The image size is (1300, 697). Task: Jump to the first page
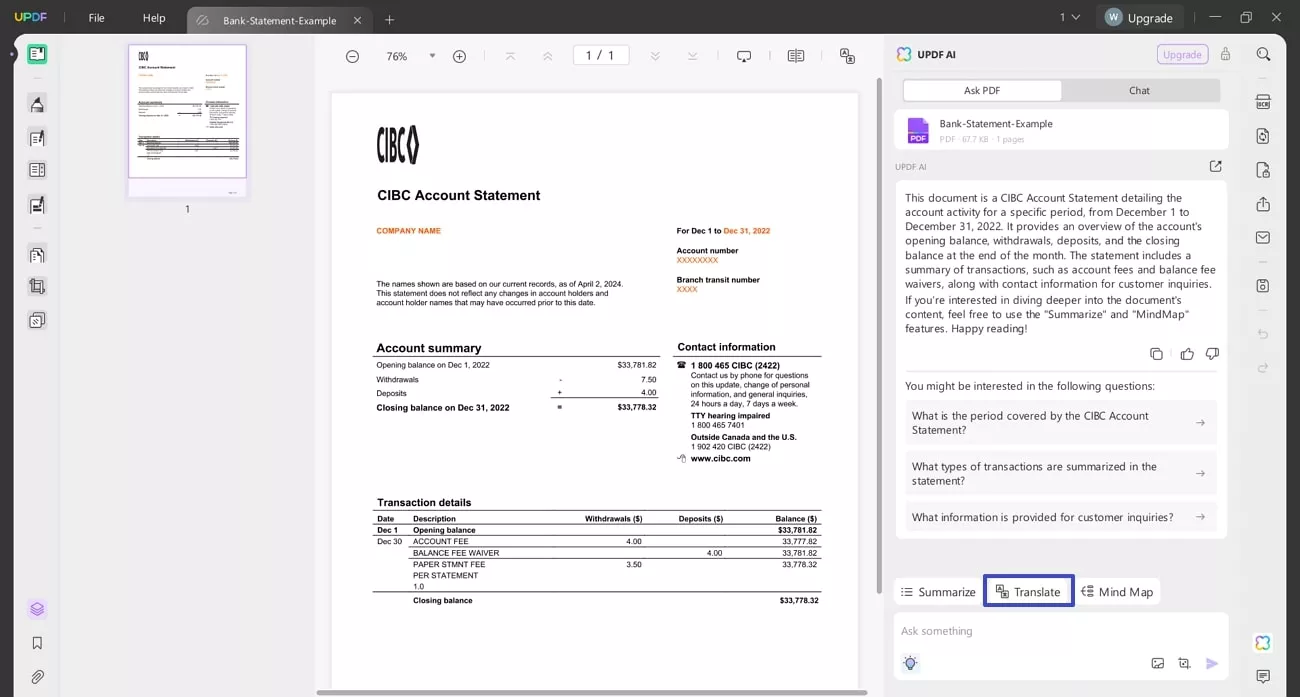pyautogui.click(x=510, y=56)
